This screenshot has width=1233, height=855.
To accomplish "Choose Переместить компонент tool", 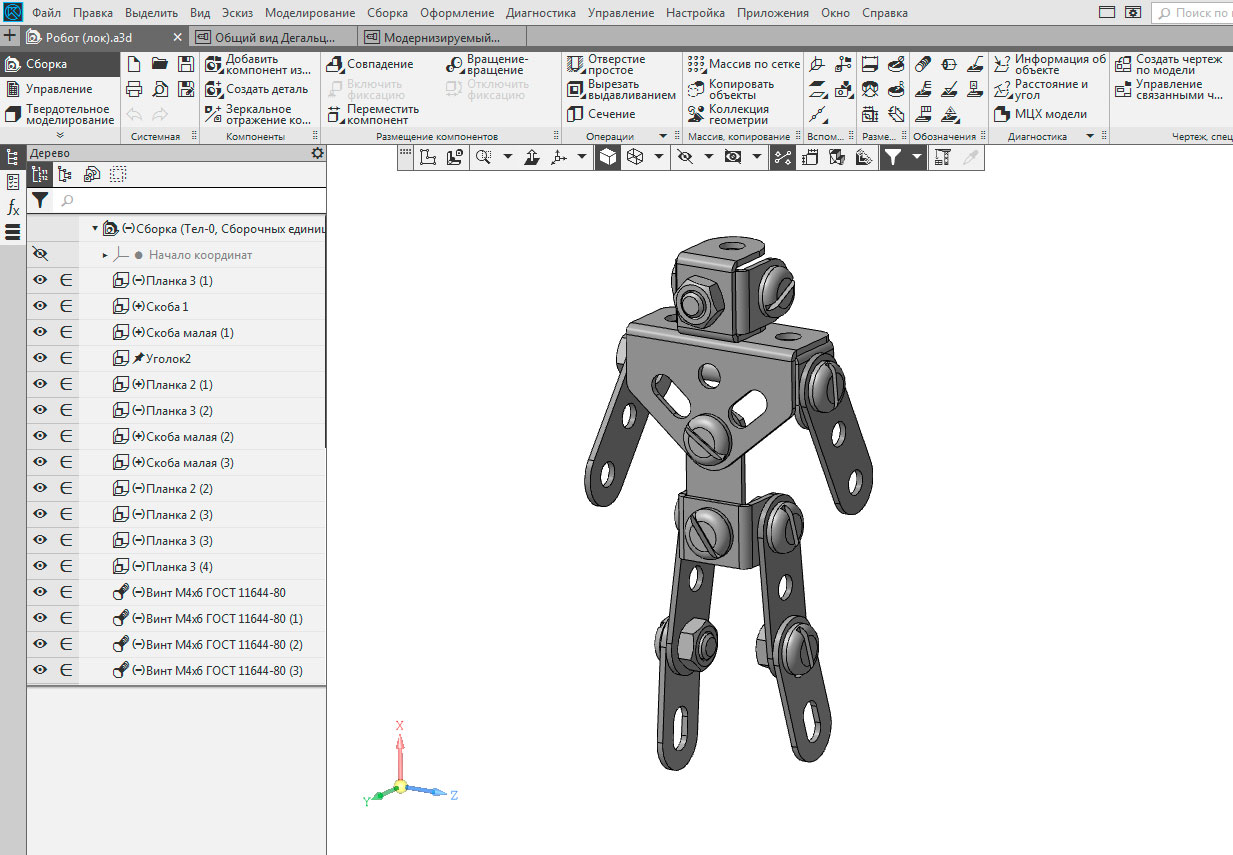I will [373, 114].
